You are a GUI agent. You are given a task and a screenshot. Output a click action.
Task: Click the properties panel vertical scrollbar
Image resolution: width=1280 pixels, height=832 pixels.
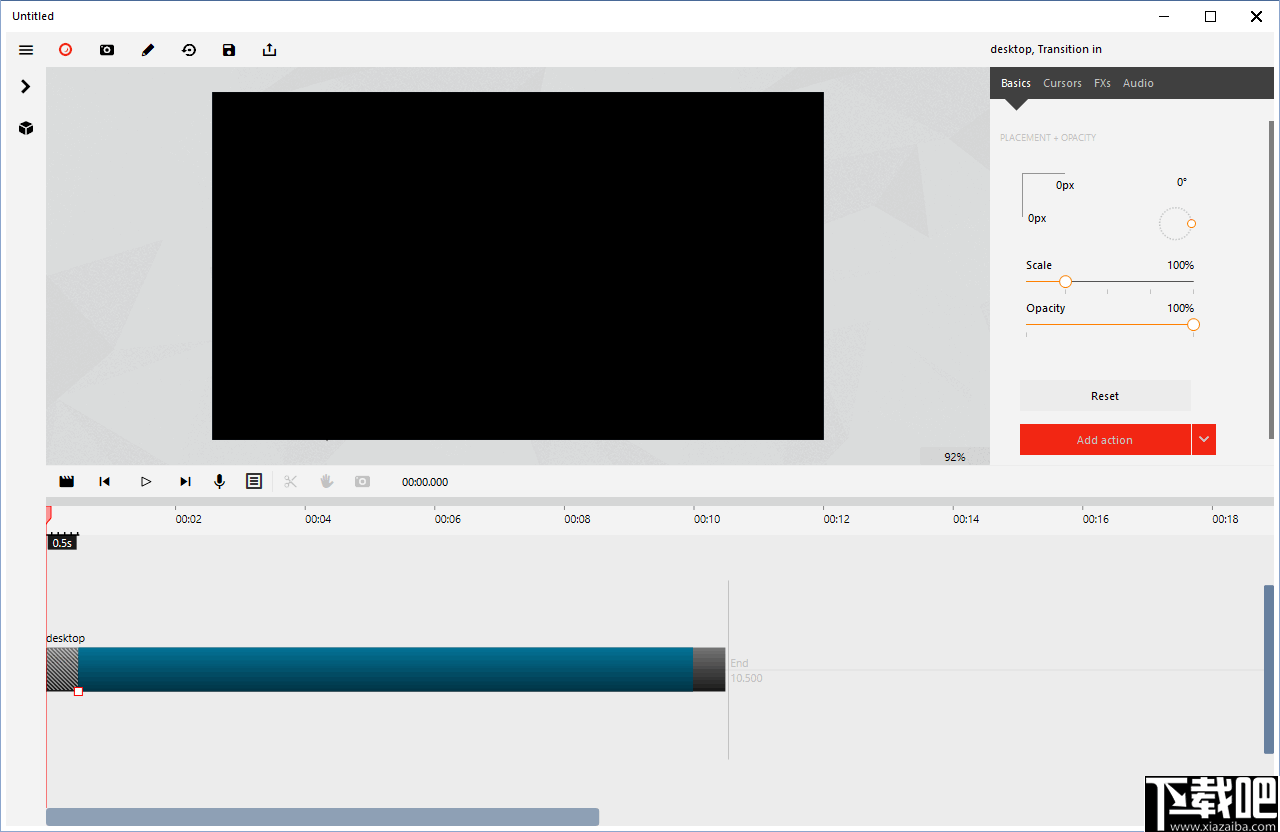1272,280
